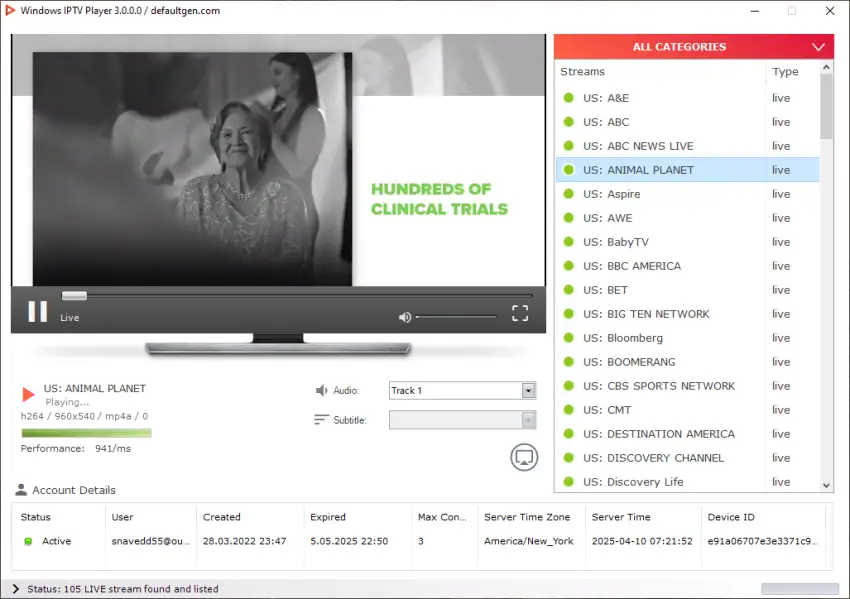Screen dimensions: 850x599
Task: Select the US: CBS SPORTS NETWORK stream
Action: coord(687,386)
